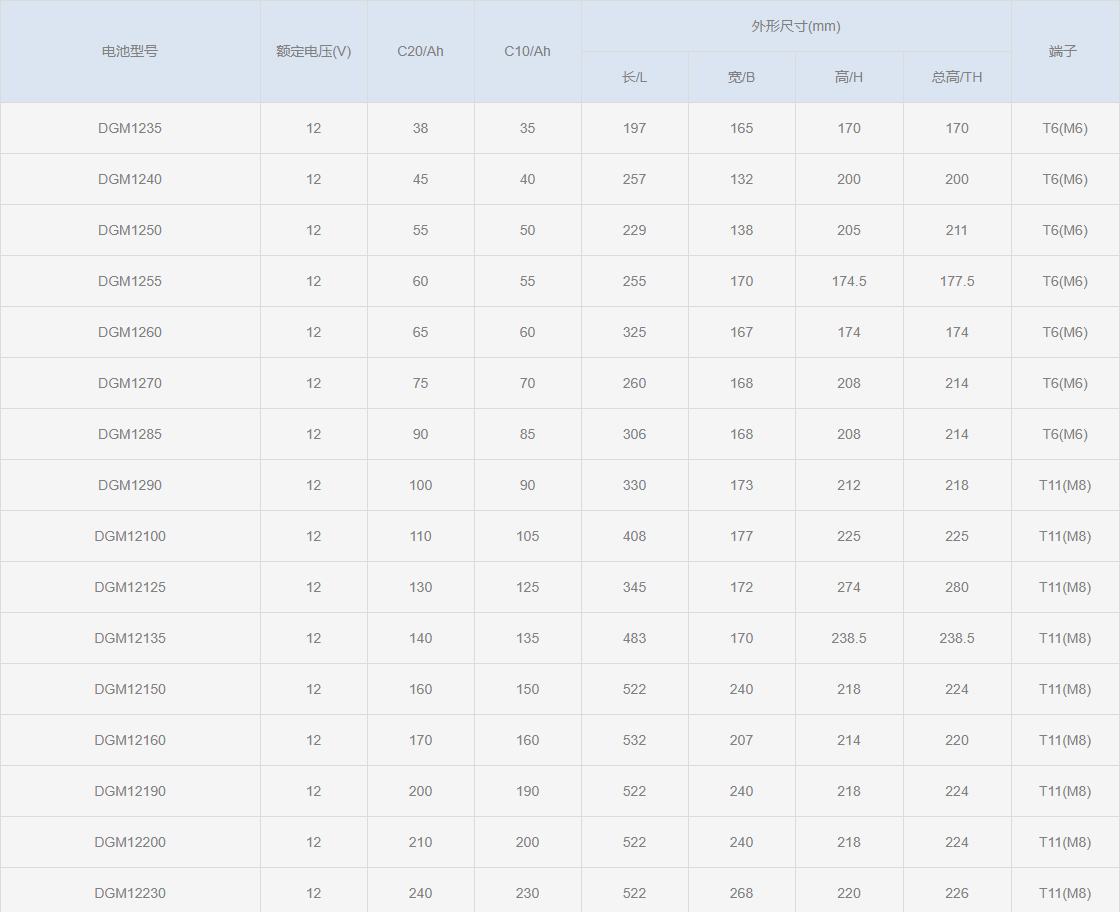The height and width of the screenshot is (912, 1120).
Task: Select the C20/Ah column header
Action: tap(420, 51)
